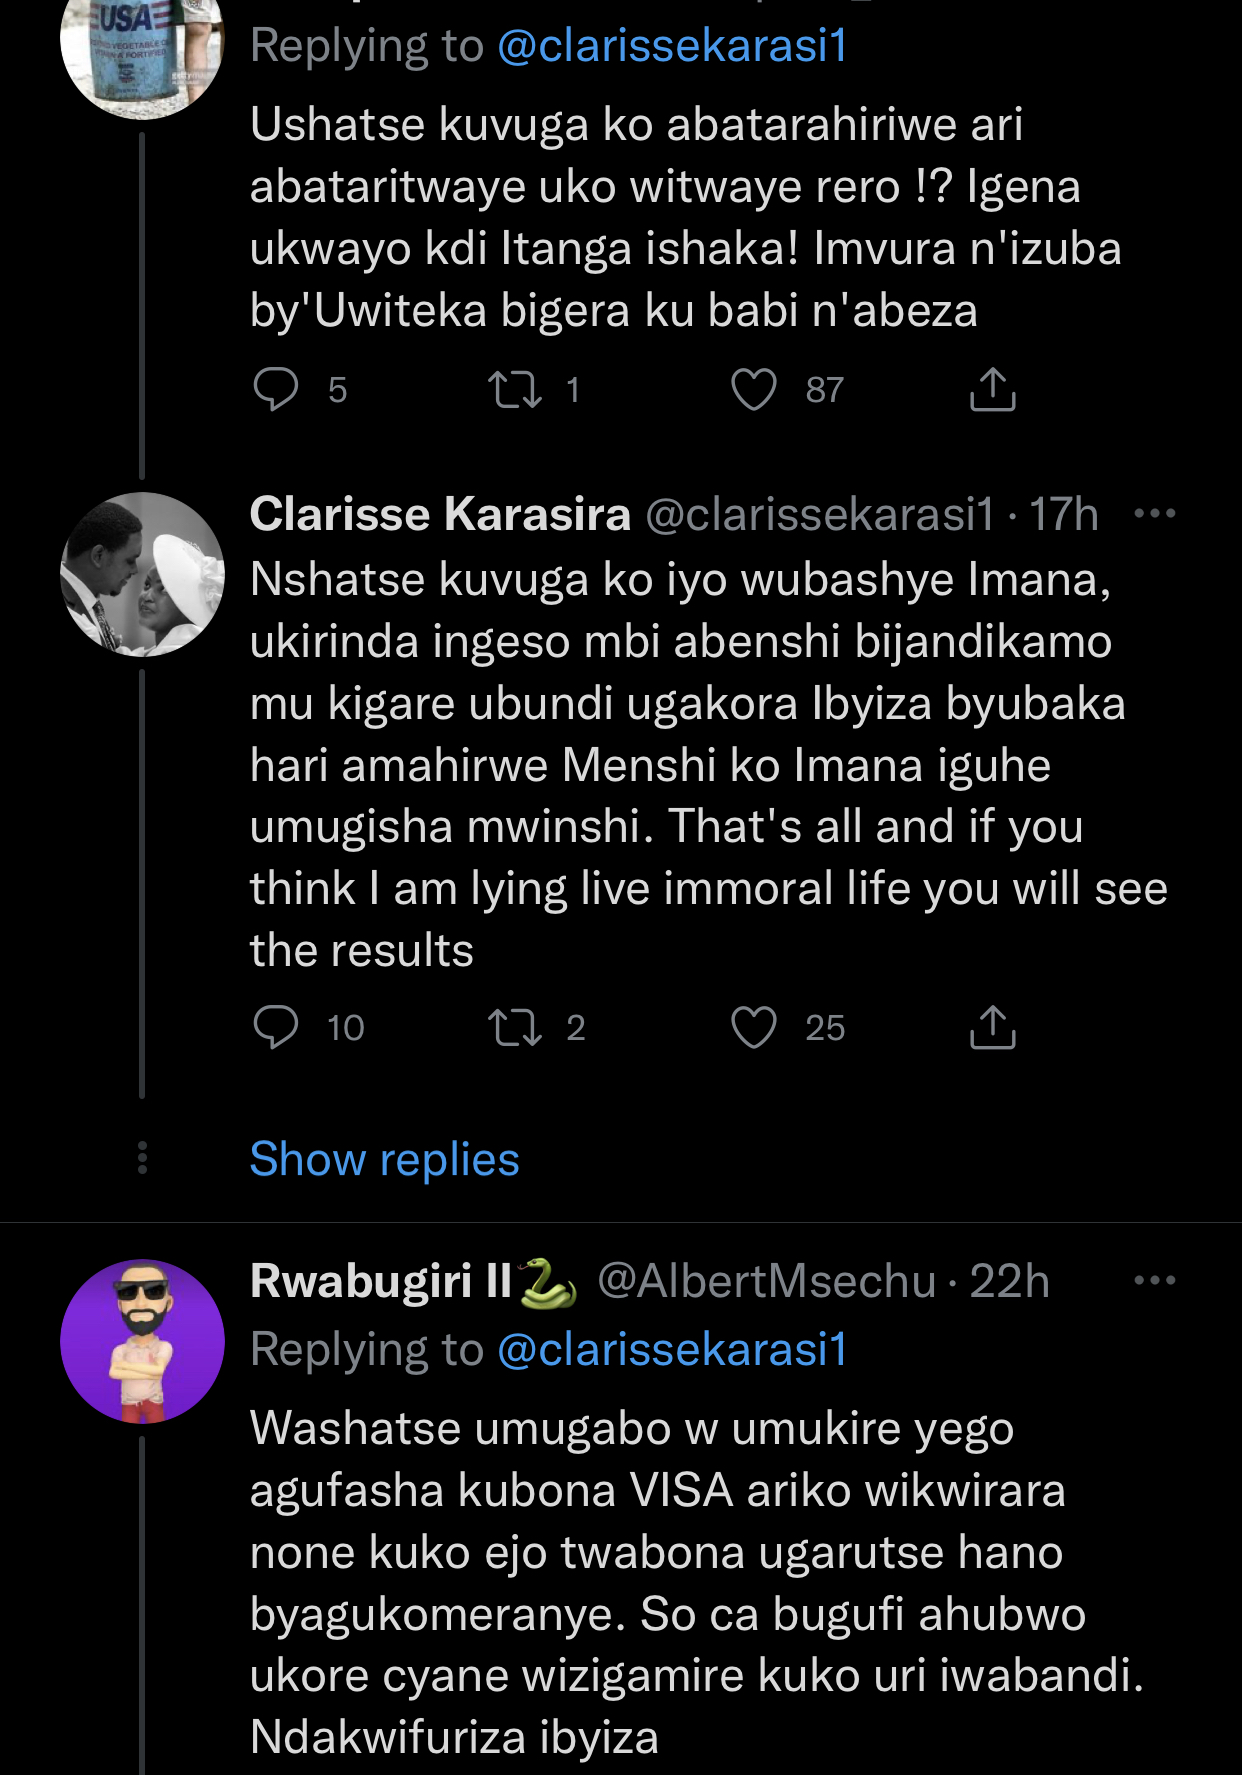Like Clarisse Karasira's tweet
The width and height of the screenshot is (1242, 1775).
754,1027
